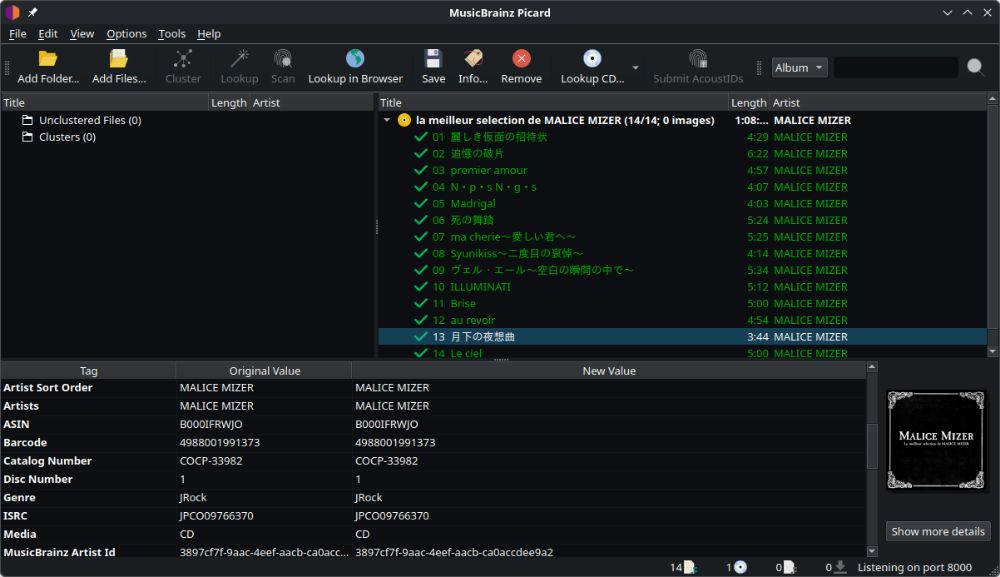Click checkmark icon of track 03 premier amour
Viewport: 1000px width, 577px height.
pos(420,170)
